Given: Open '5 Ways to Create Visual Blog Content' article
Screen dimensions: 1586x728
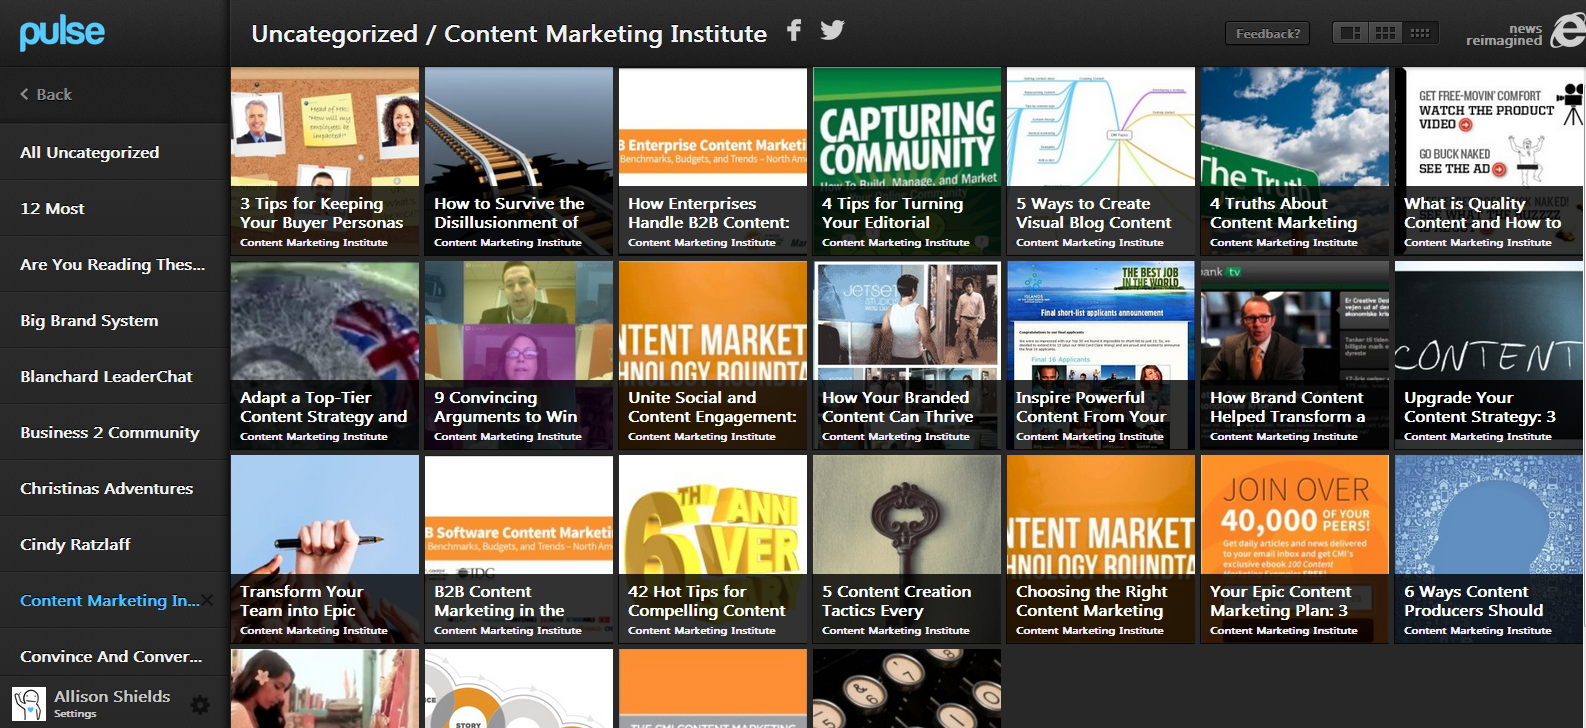Looking at the screenshot, I should 1100,161.
